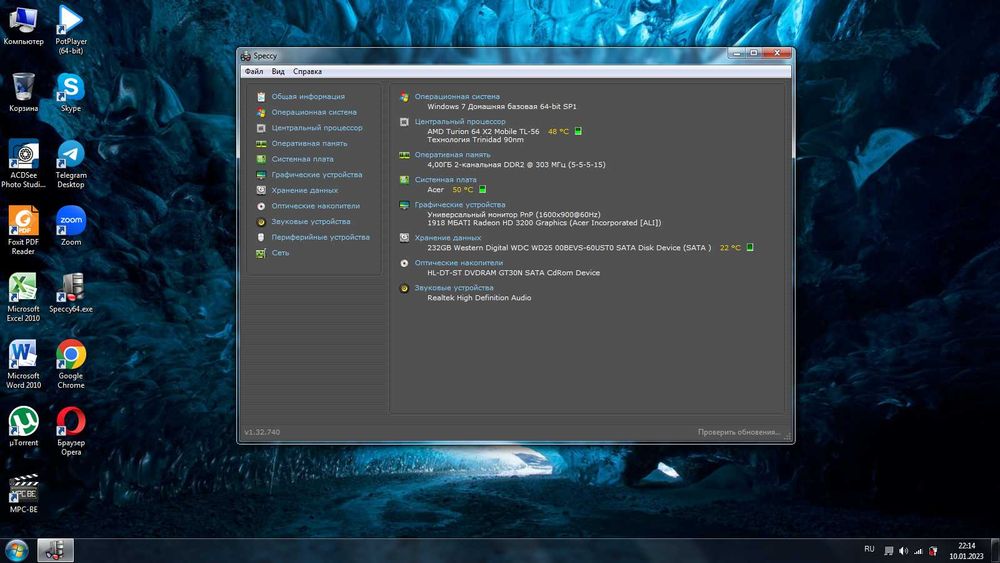
Task: Click Speccy taskbar button
Action: [x=55, y=550]
